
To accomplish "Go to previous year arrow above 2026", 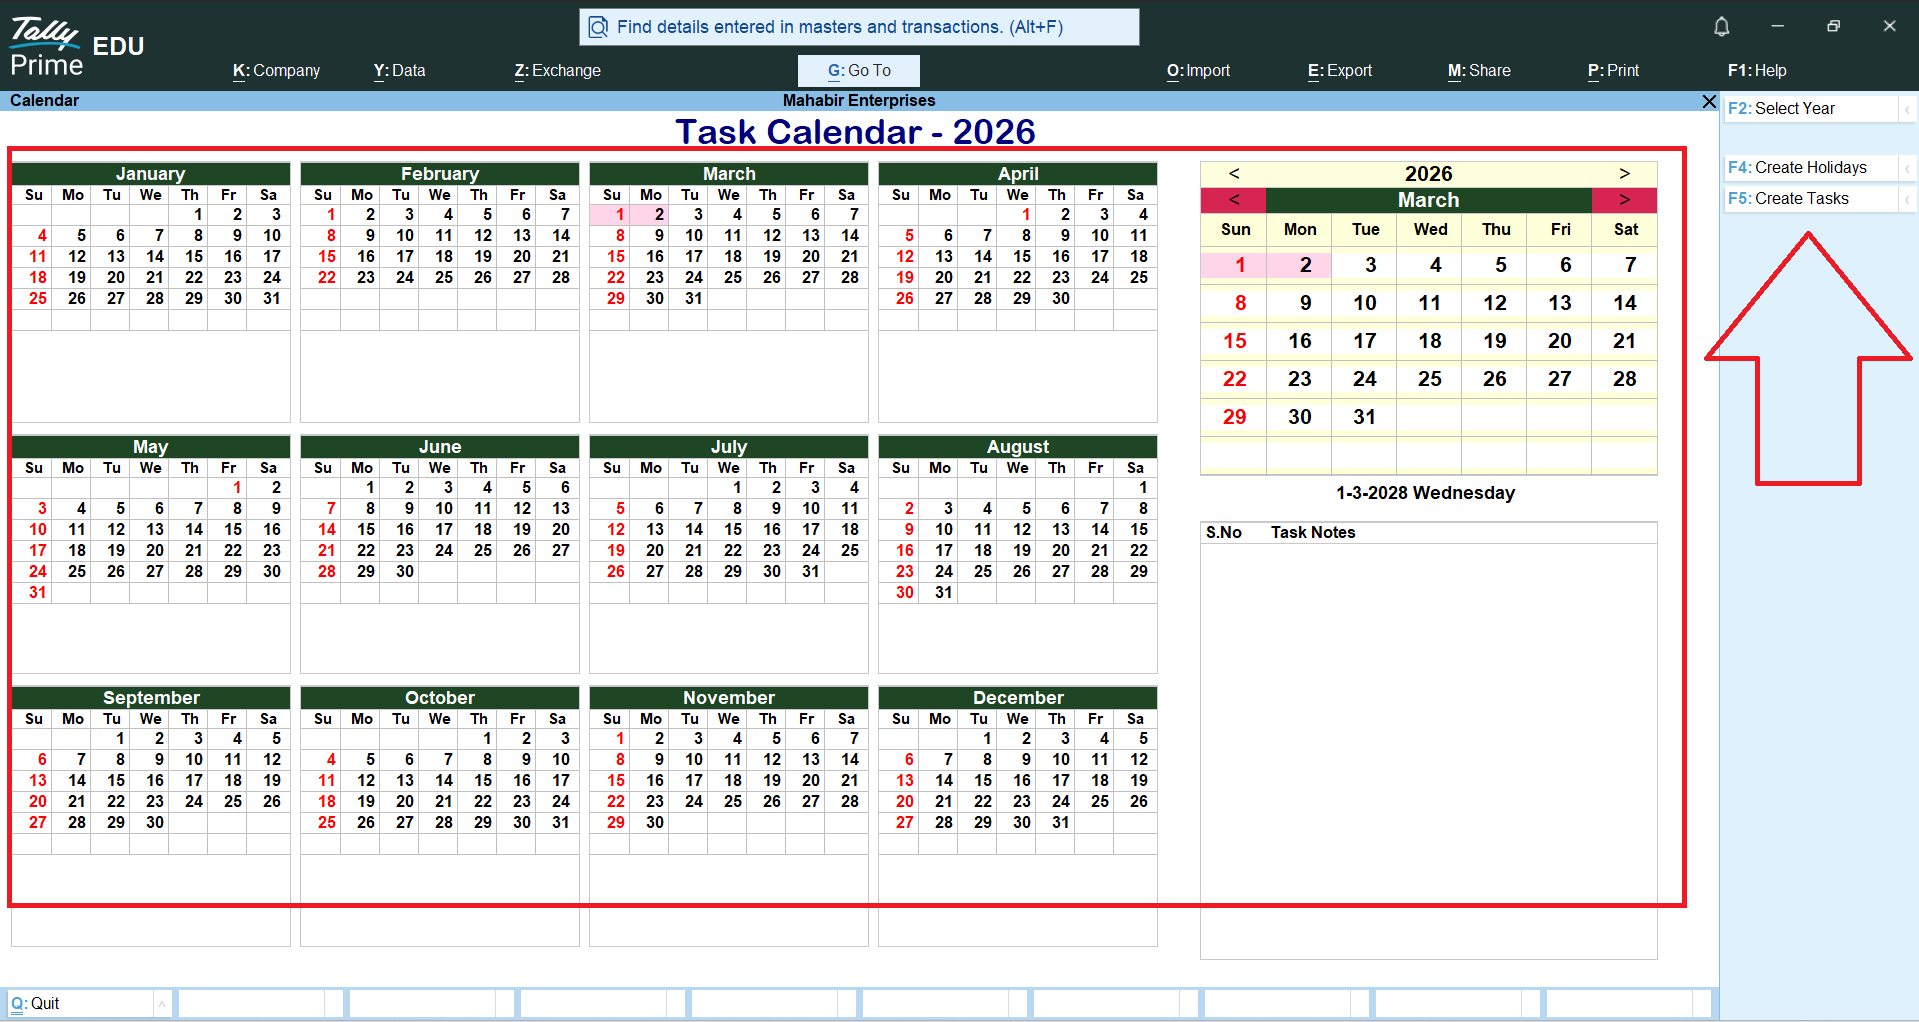I will (x=1234, y=174).
